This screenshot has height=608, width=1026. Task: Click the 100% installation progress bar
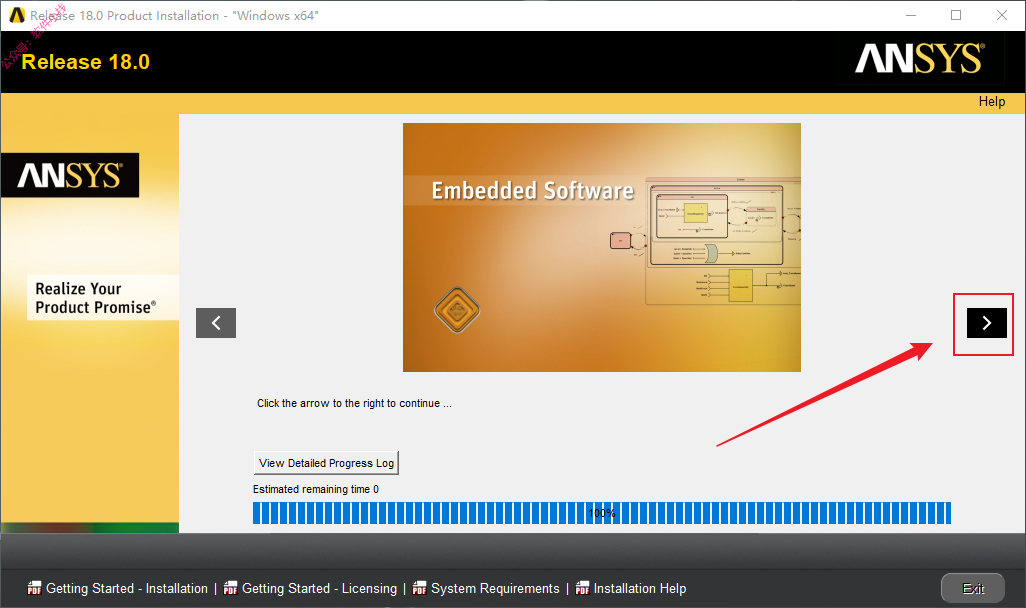602,513
